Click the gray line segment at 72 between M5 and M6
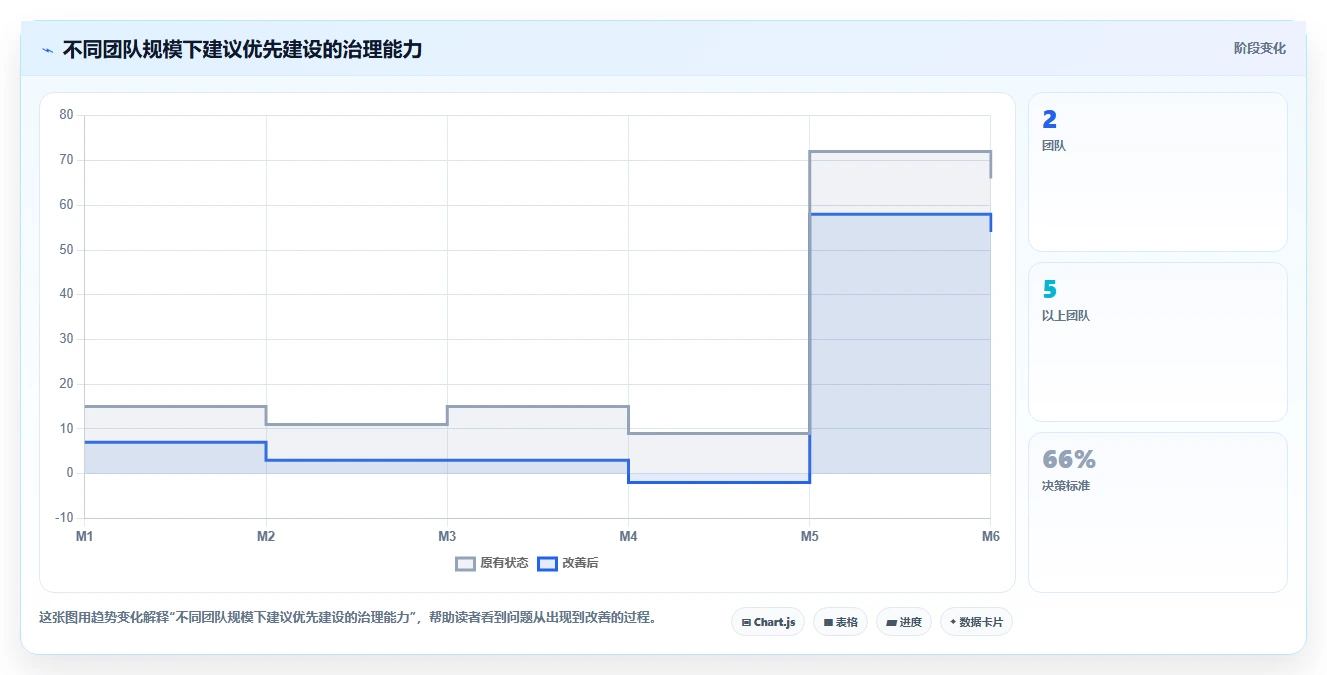Screen dimensions: 1327x675 [x=900, y=151]
